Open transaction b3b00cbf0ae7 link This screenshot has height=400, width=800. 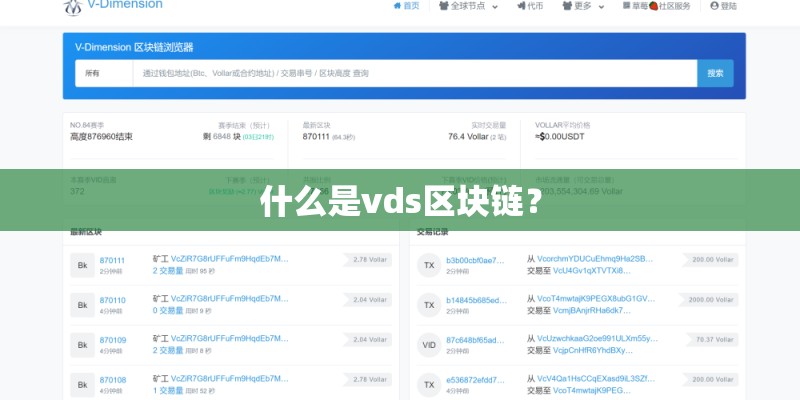[476, 260]
